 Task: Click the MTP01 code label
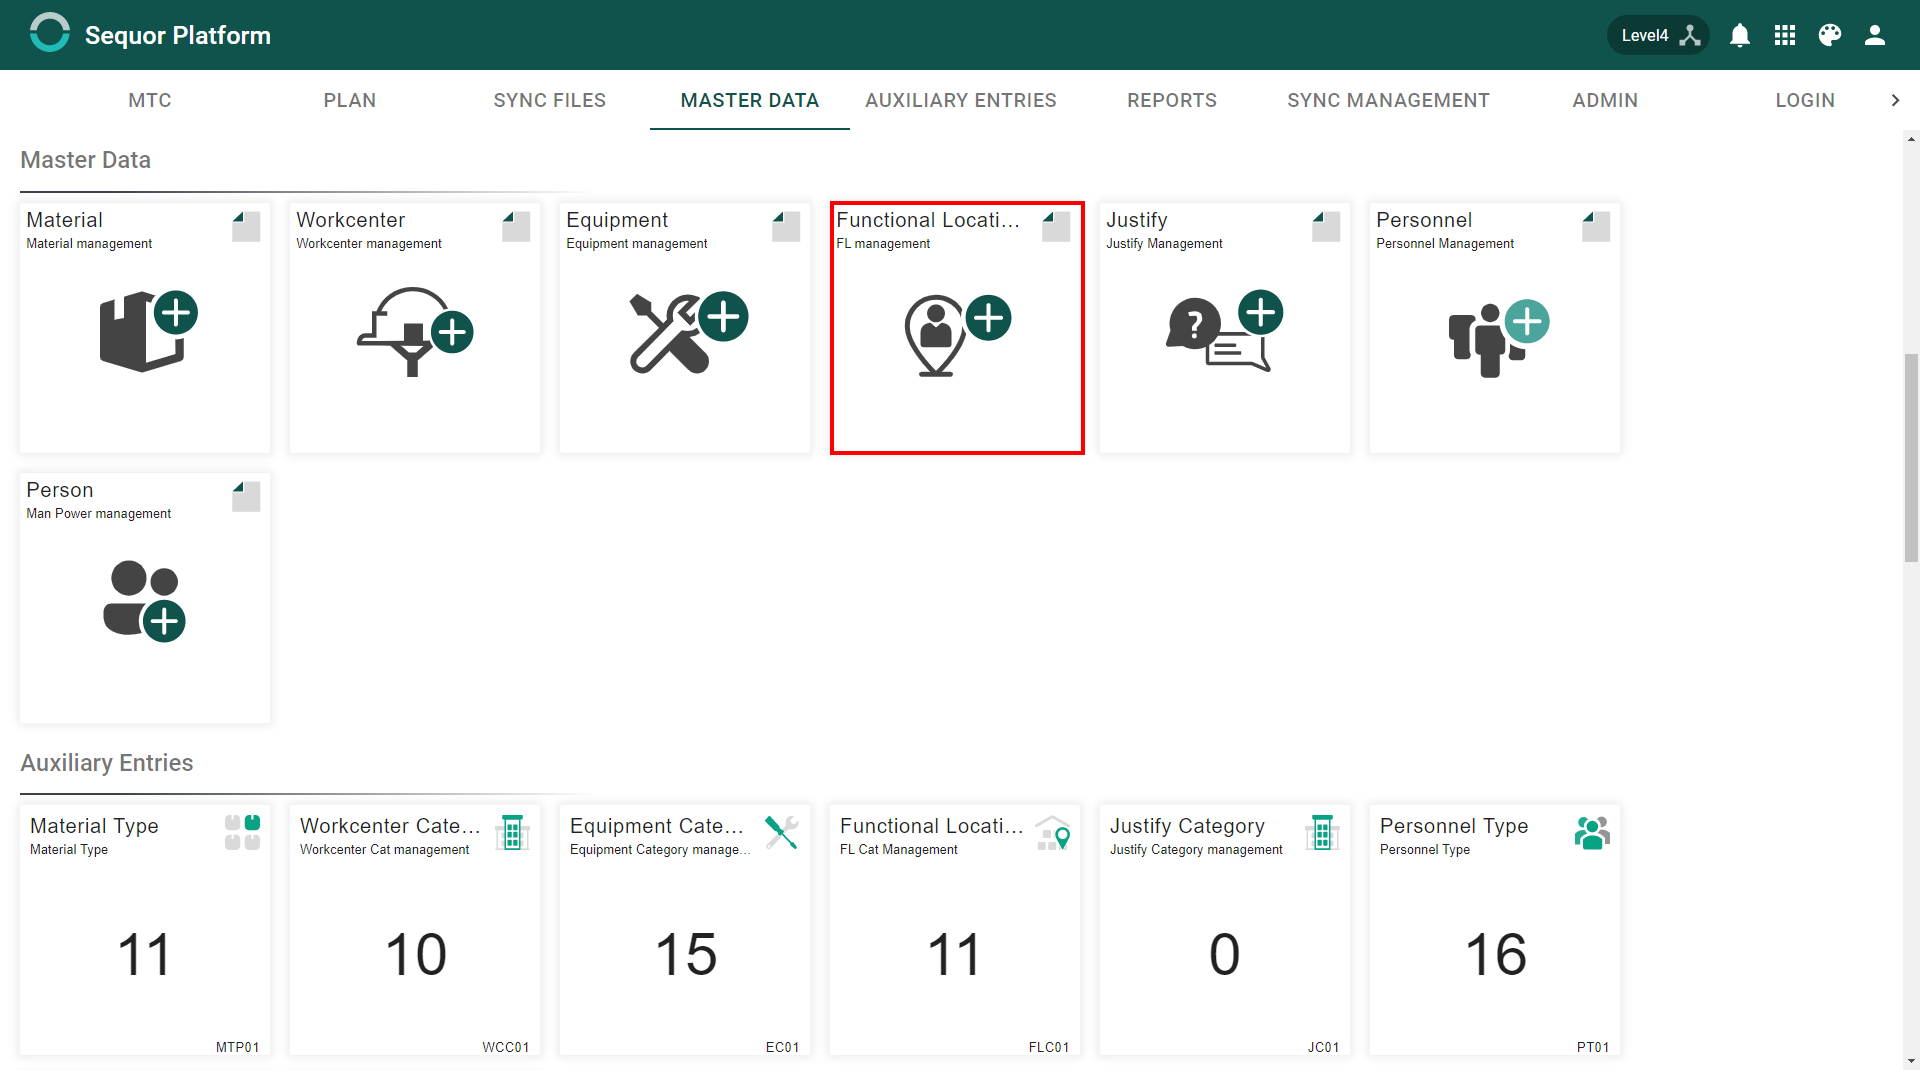tap(237, 1047)
